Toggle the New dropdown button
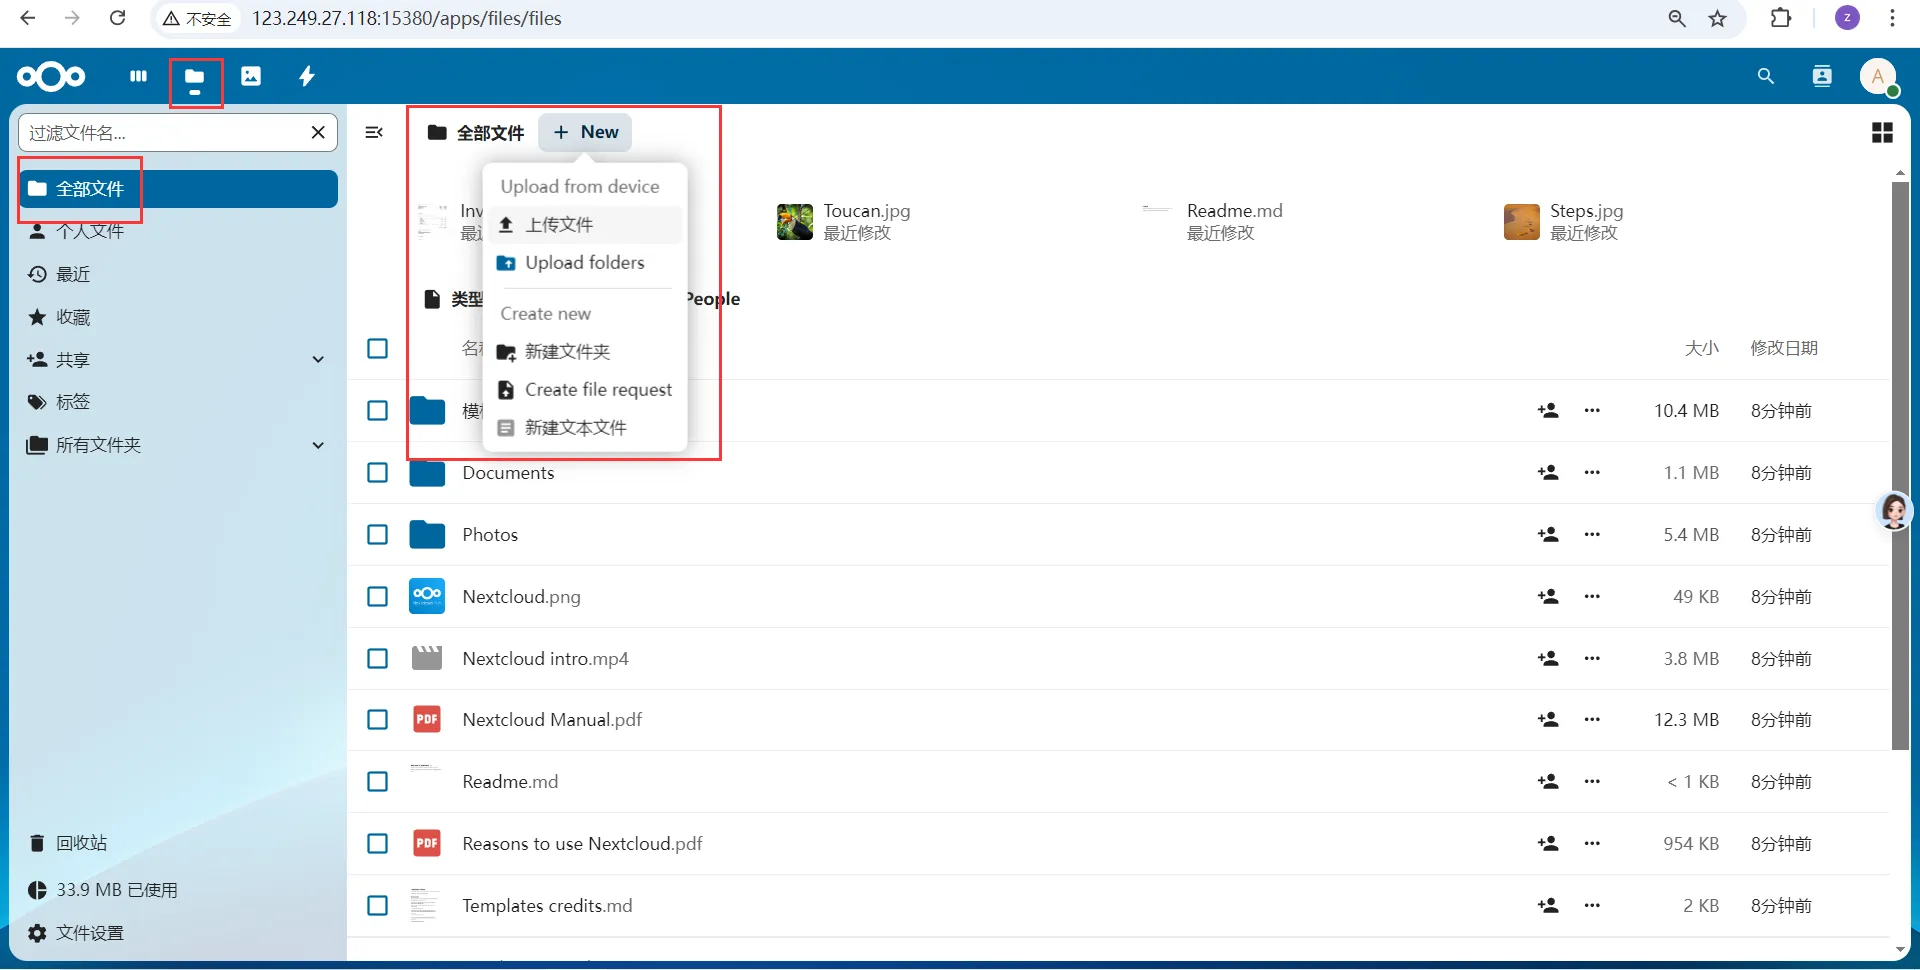The width and height of the screenshot is (1920, 970). pos(585,132)
